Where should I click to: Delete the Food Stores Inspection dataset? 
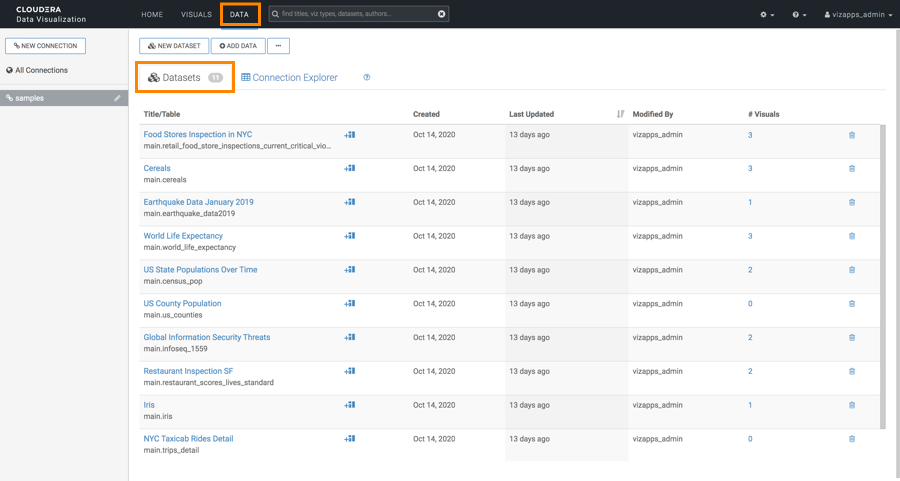(852, 135)
